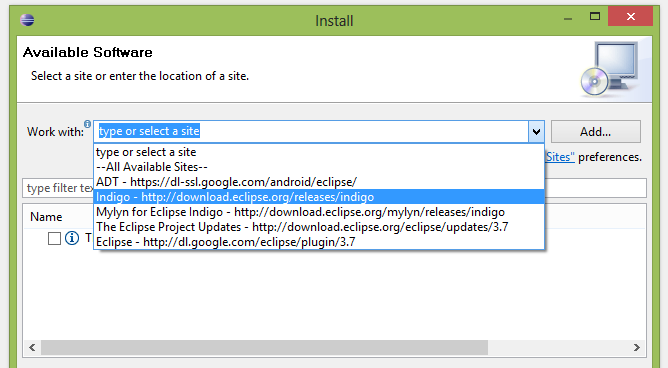Screen dimensions: 668x368
Task: Click the info icon beside Work with
Action: pyautogui.click(x=87, y=124)
